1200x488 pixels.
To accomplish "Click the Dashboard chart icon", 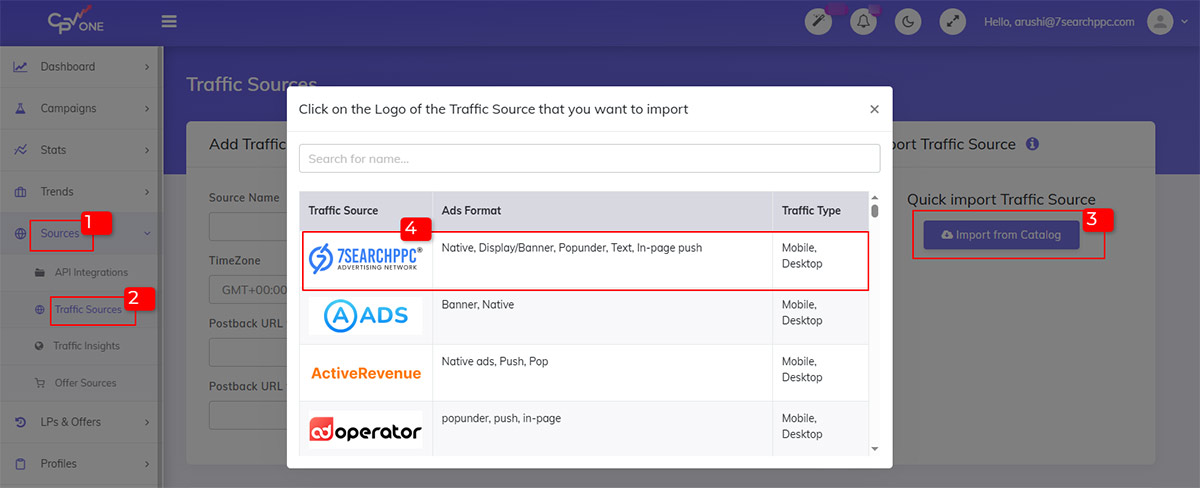I will coord(20,67).
